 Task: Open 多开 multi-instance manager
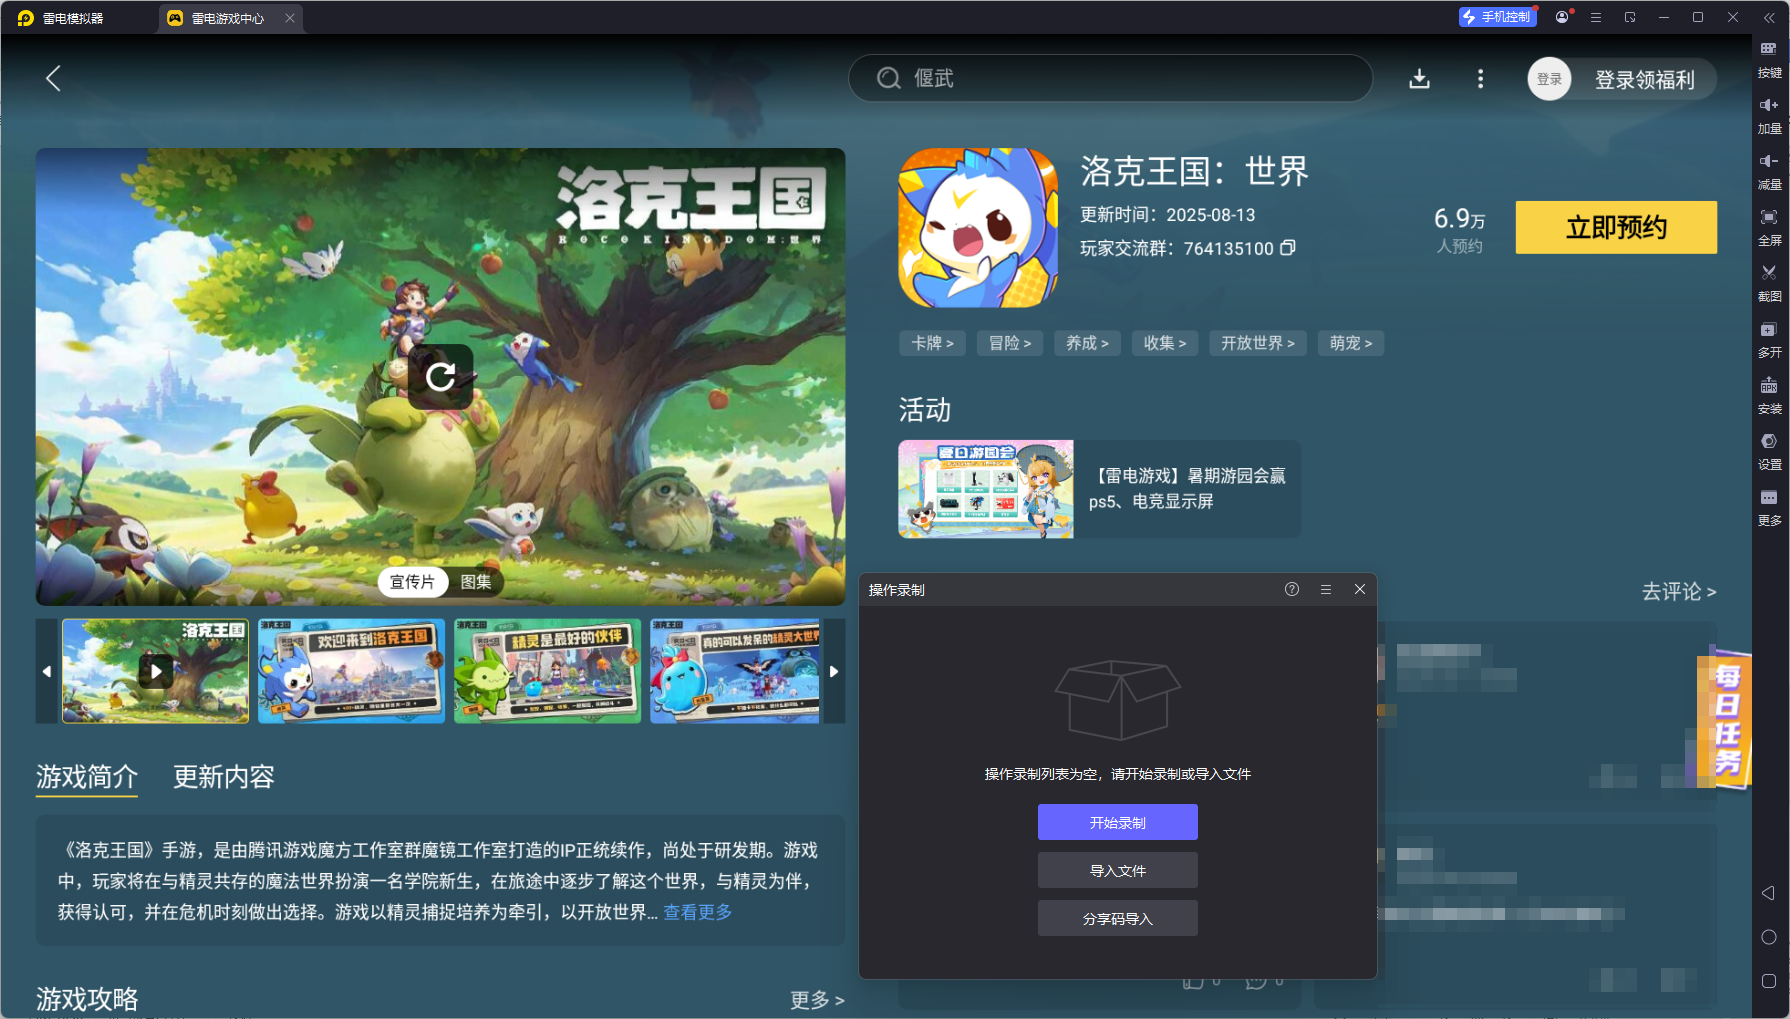point(1769,340)
